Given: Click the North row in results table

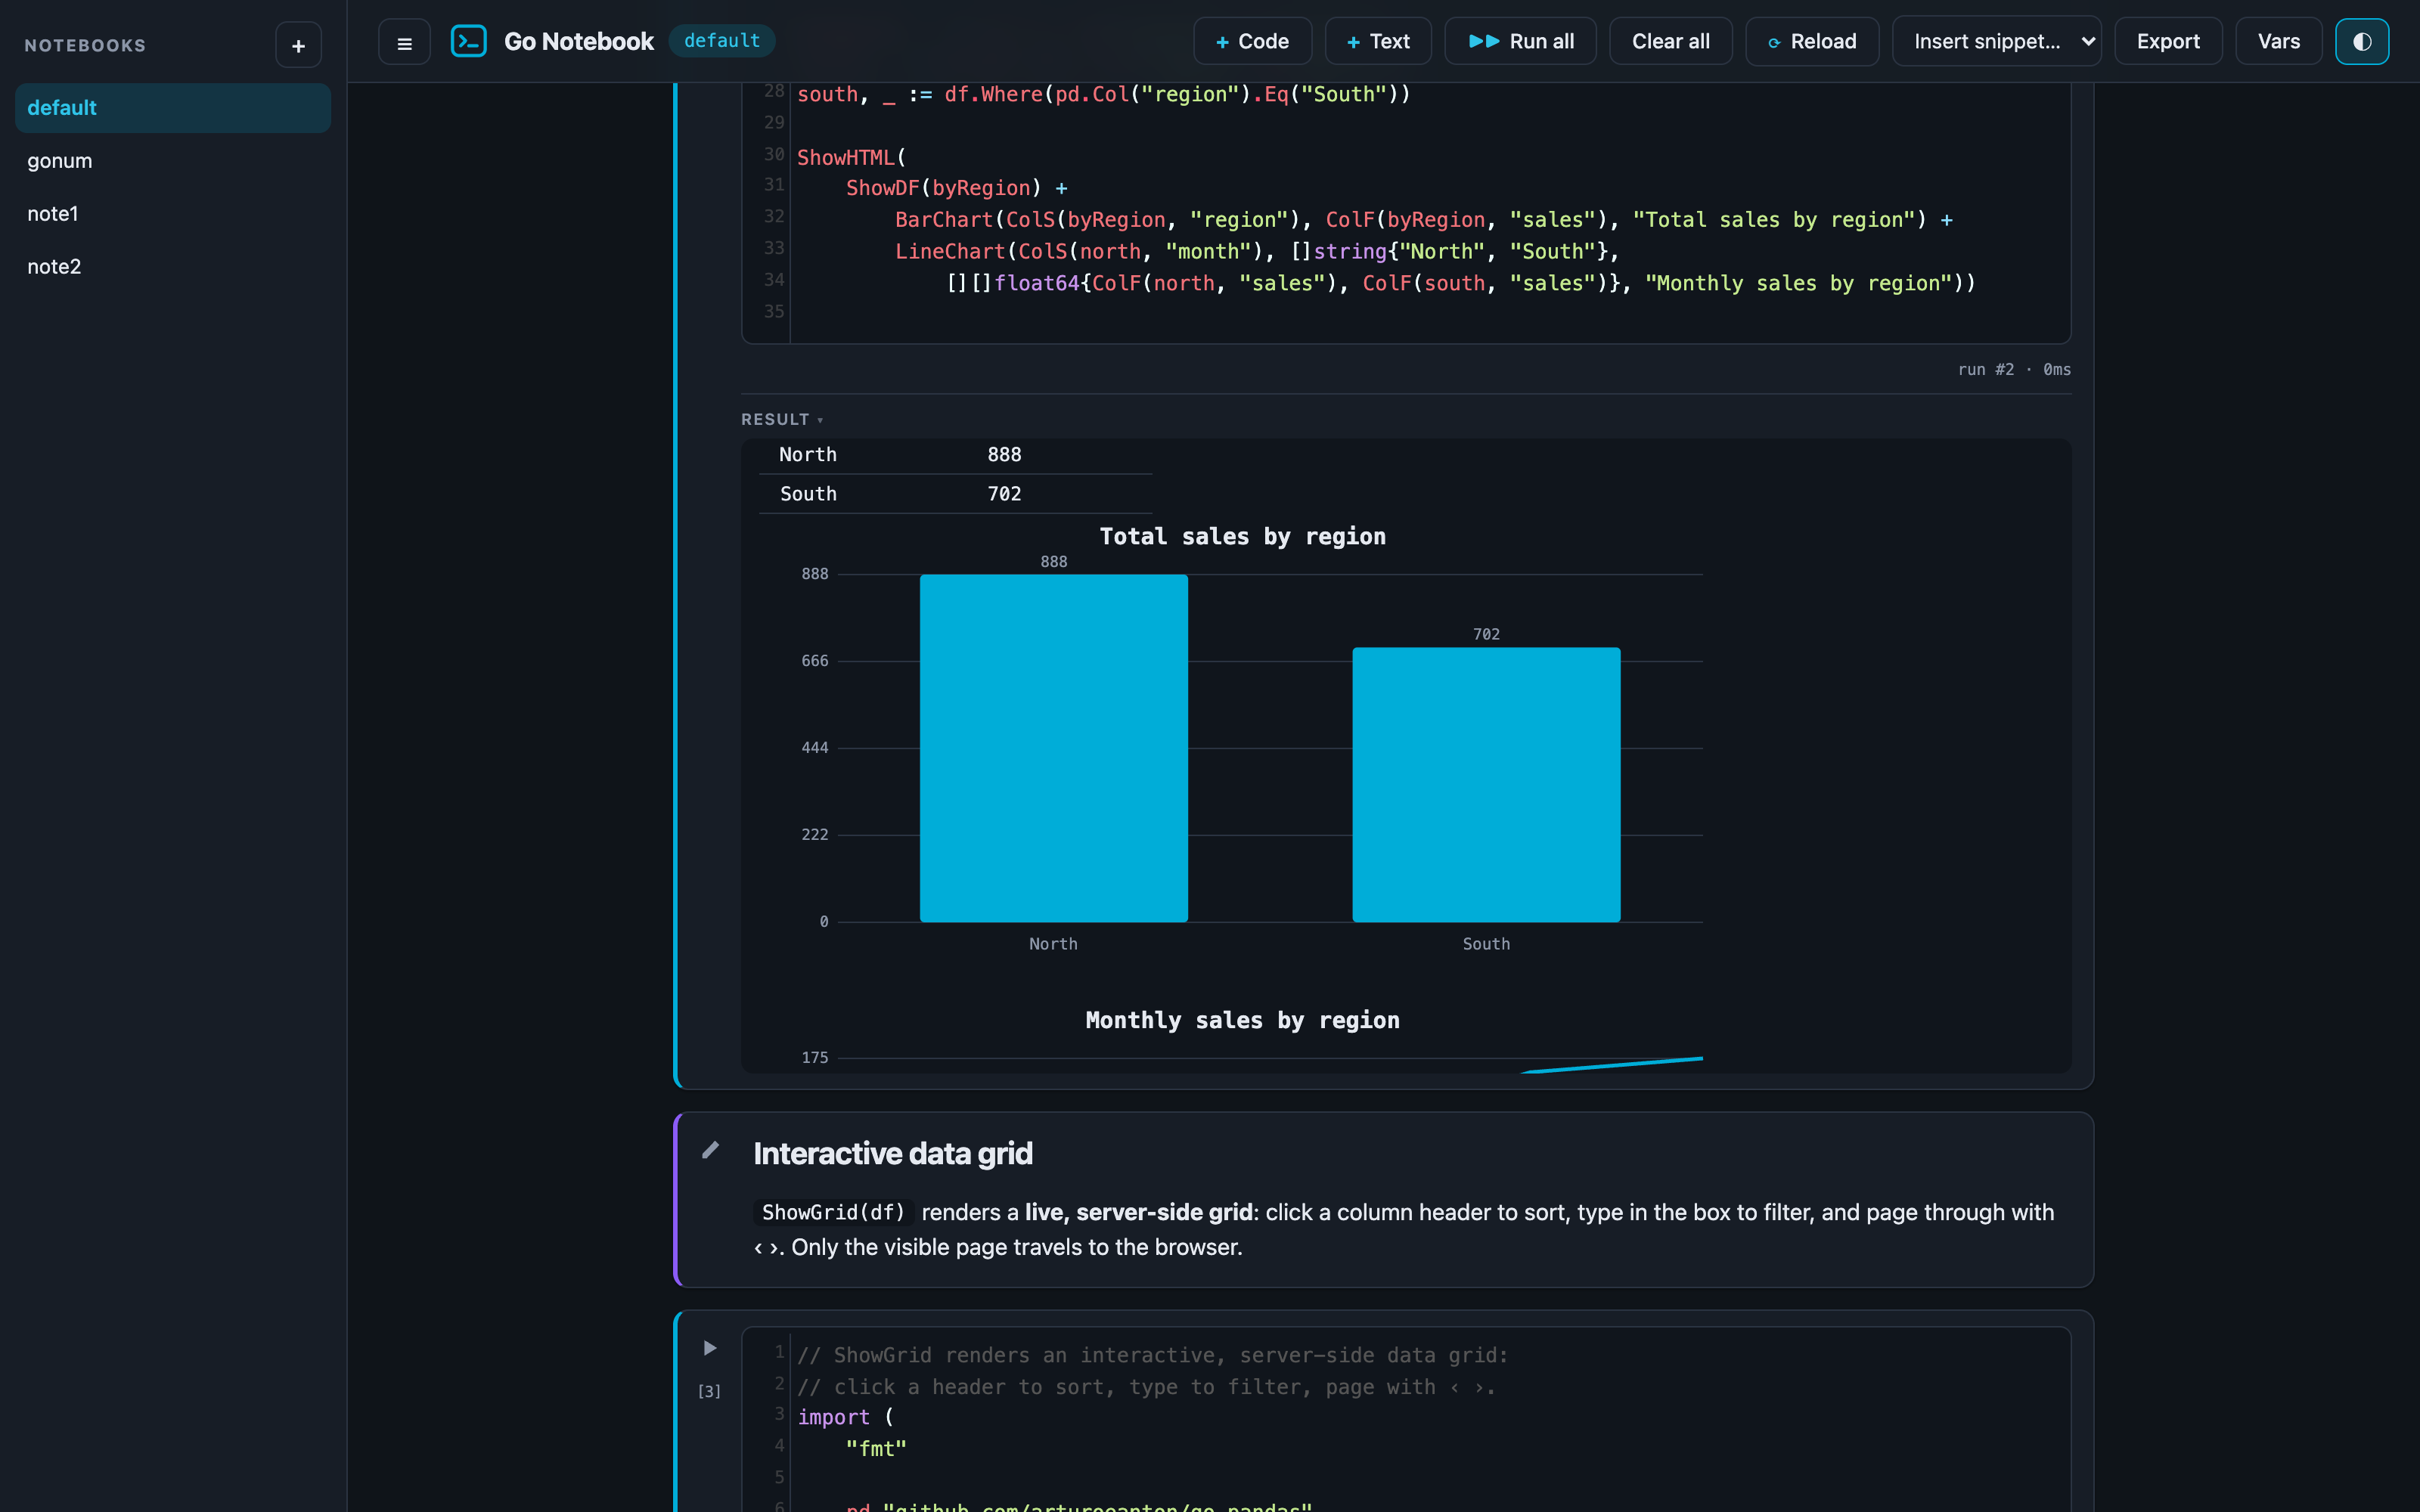Looking at the screenshot, I should click(x=955, y=455).
